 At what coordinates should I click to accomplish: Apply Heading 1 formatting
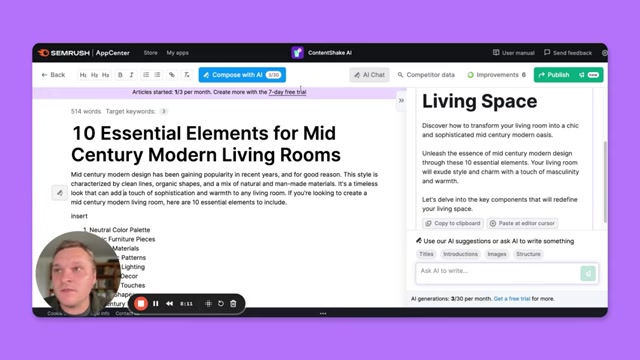tap(83, 75)
